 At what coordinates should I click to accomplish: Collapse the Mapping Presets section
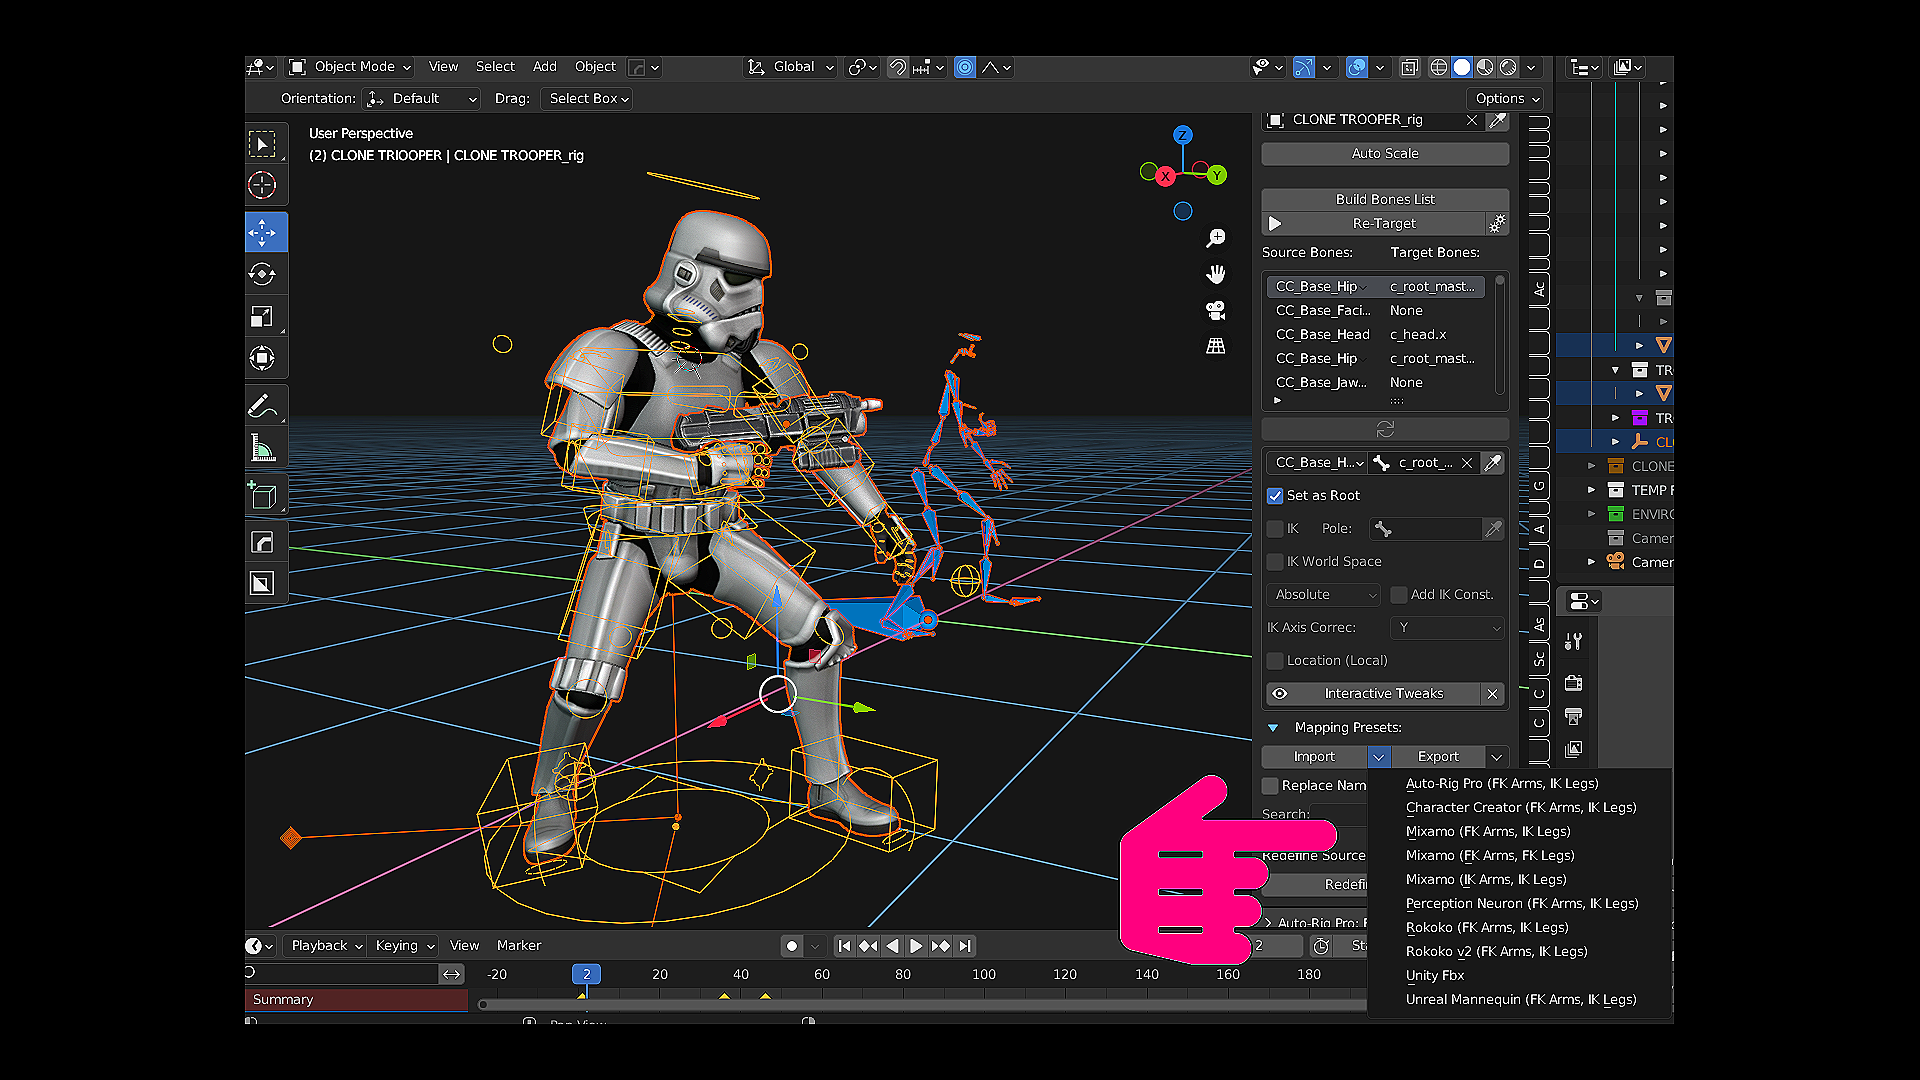click(x=1273, y=728)
